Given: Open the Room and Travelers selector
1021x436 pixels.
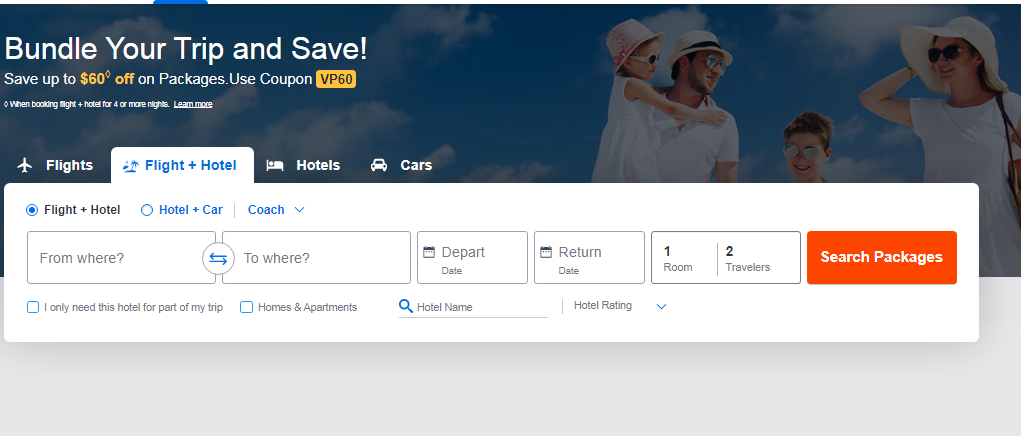Looking at the screenshot, I should [725, 258].
